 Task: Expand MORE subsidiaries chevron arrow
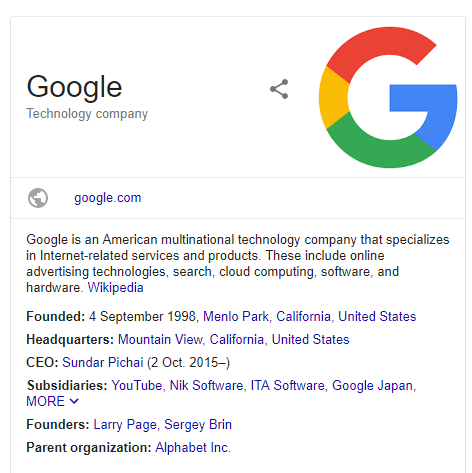pyautogui.click(x=74, y=401)
